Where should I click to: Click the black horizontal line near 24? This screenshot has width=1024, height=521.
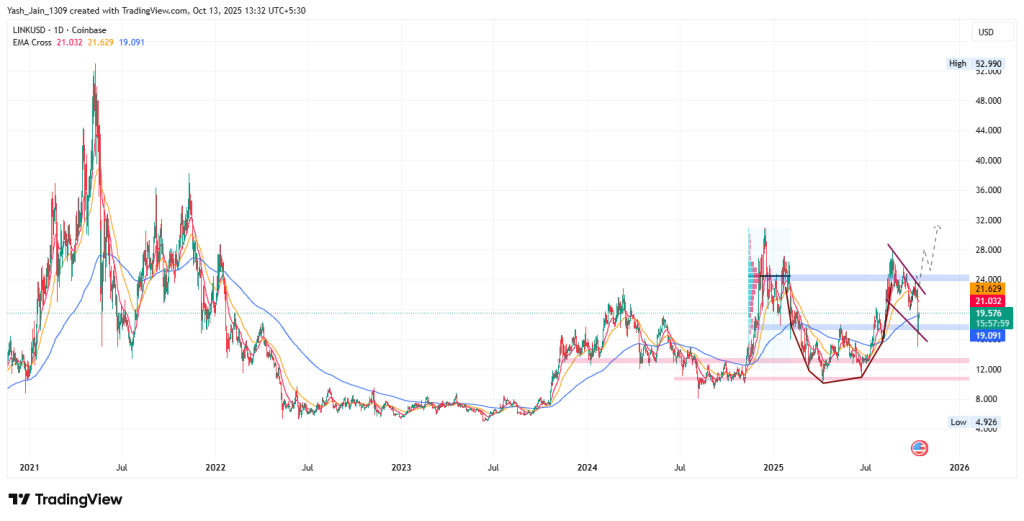click(768, 275)
